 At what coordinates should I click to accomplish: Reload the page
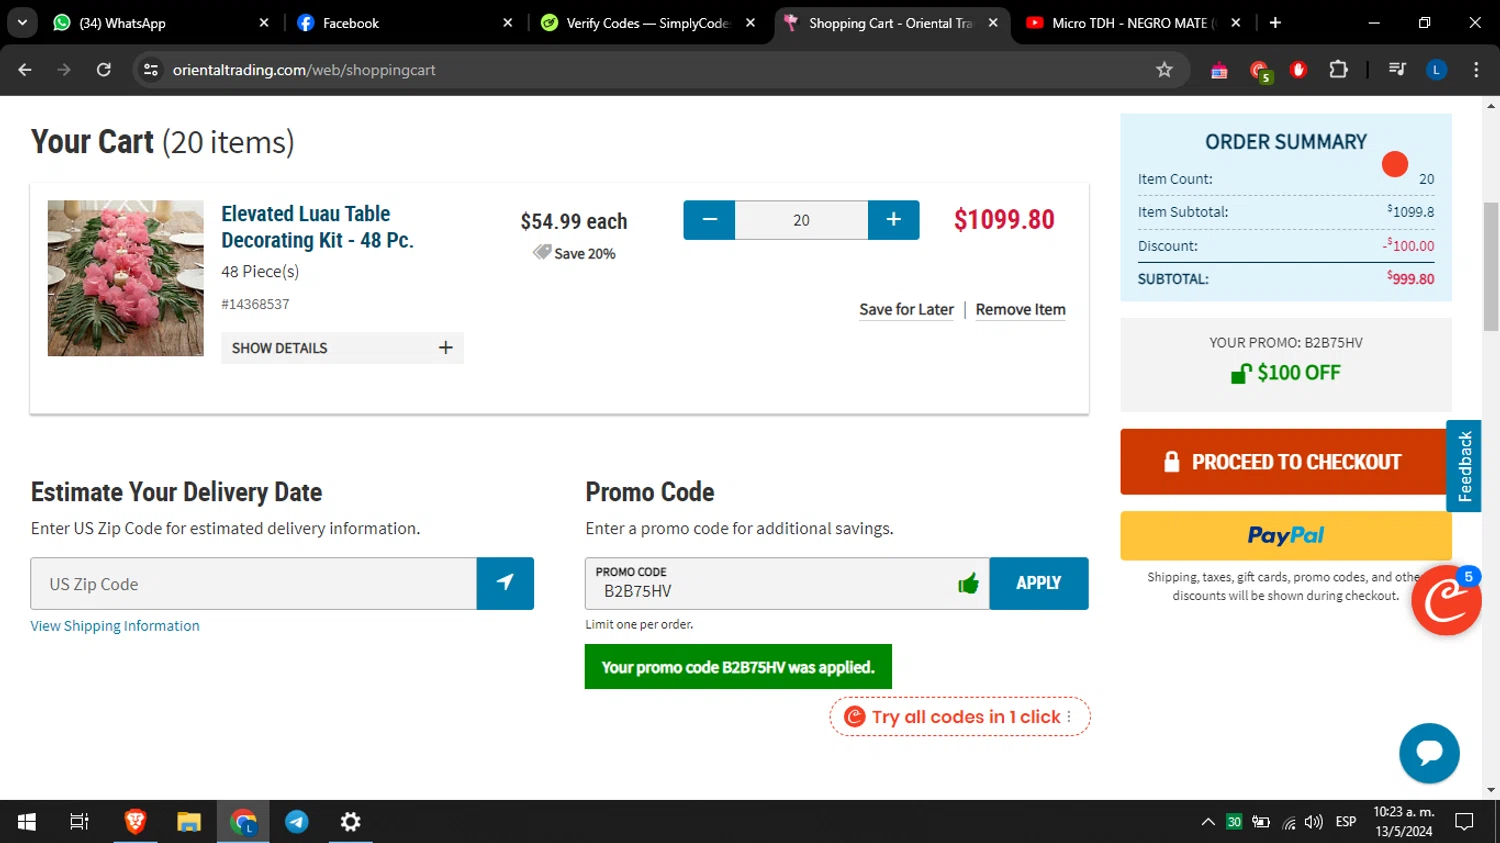click(x=103, y=70)
